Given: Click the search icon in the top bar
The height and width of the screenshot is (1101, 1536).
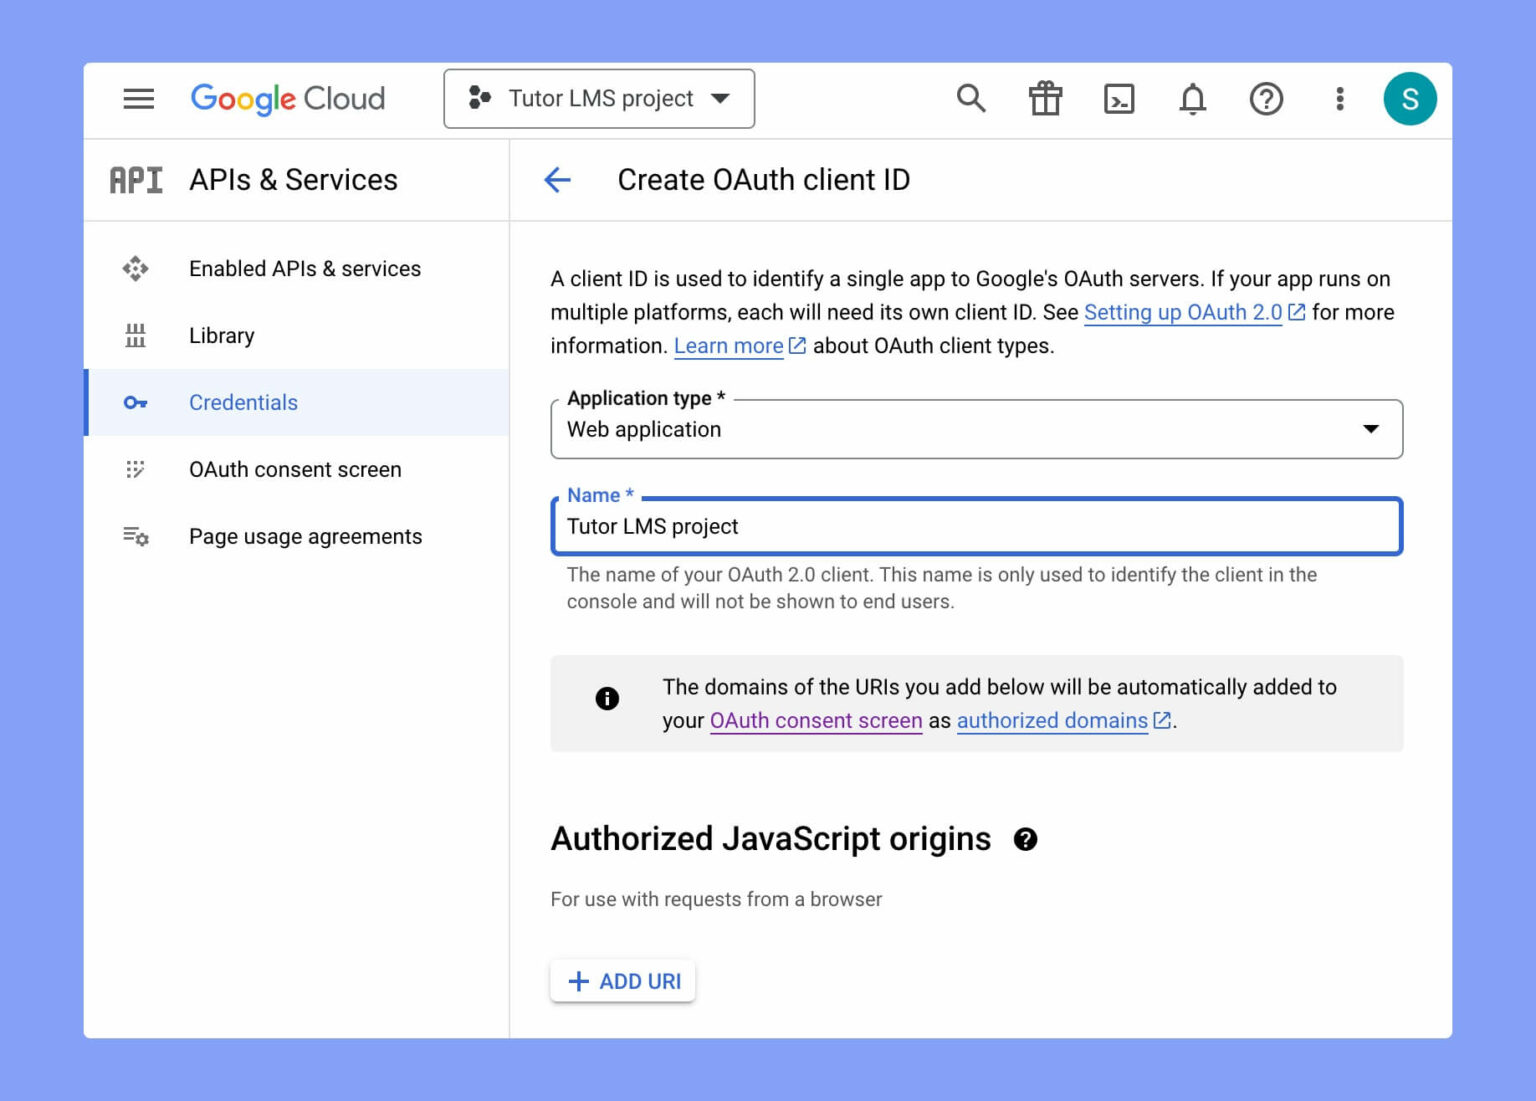Looking at the screenshot, I should pos(970,98).
